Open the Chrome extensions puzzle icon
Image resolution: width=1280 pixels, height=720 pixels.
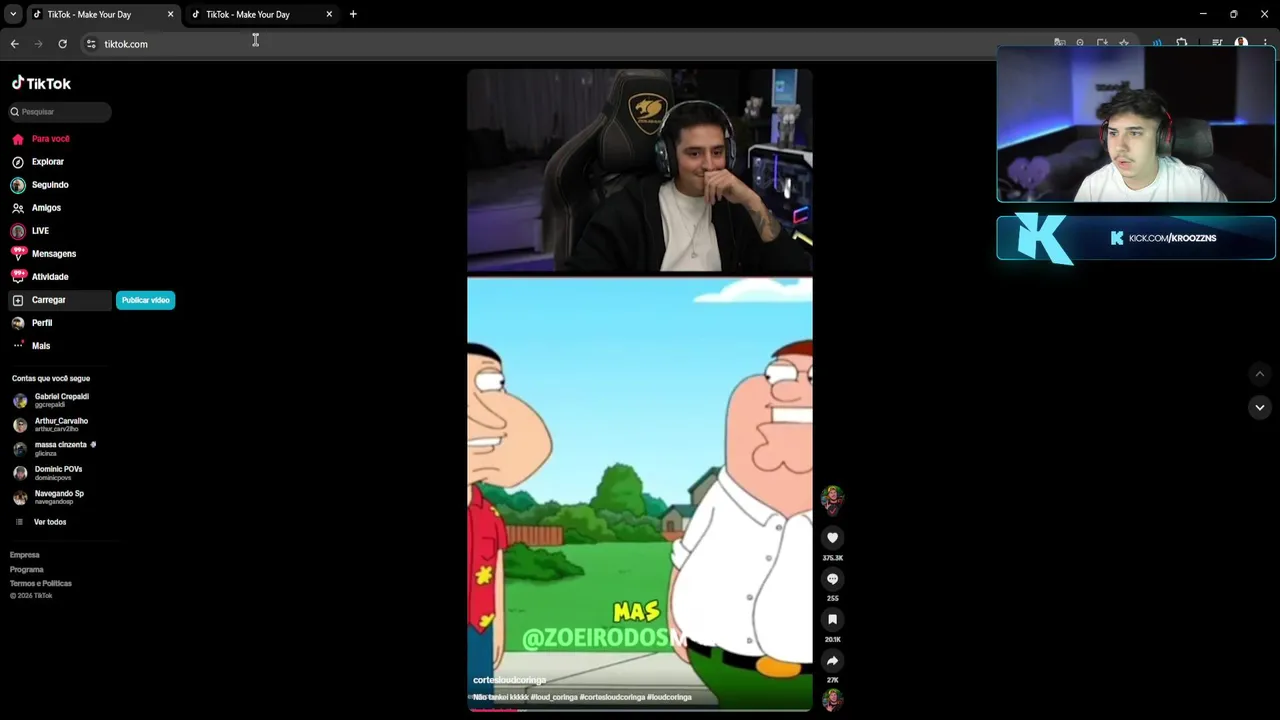pyautogui.click(x=1181, y=43)
